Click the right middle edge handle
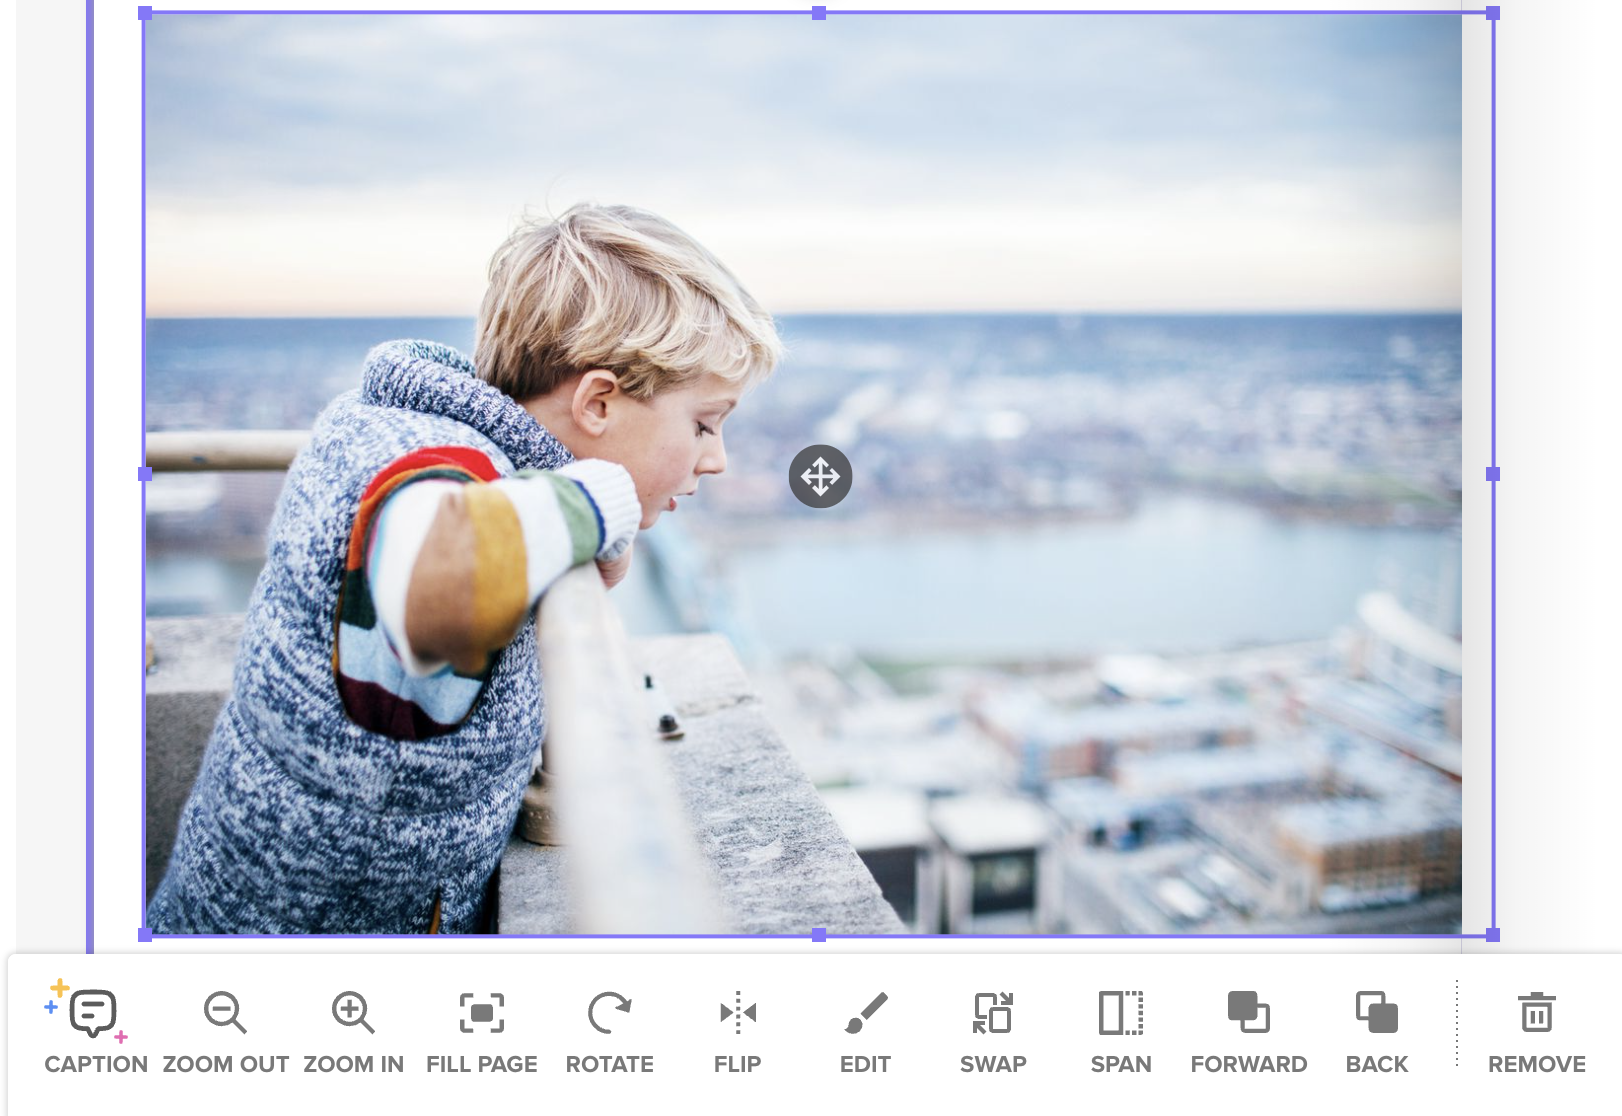Image resolution: width=1622 pixels, height=1116 pixels. [1493, 474]
